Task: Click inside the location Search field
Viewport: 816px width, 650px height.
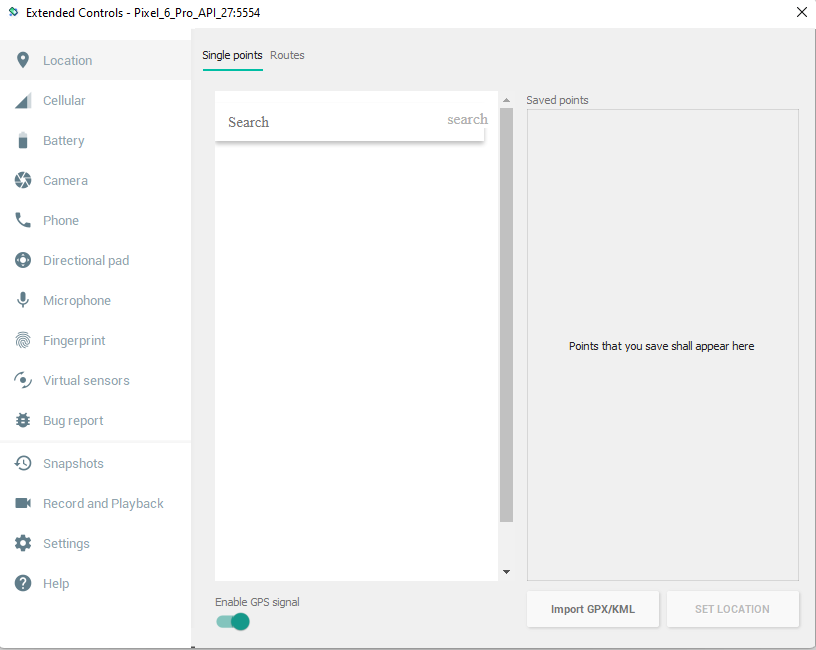Action: (330, 121)
